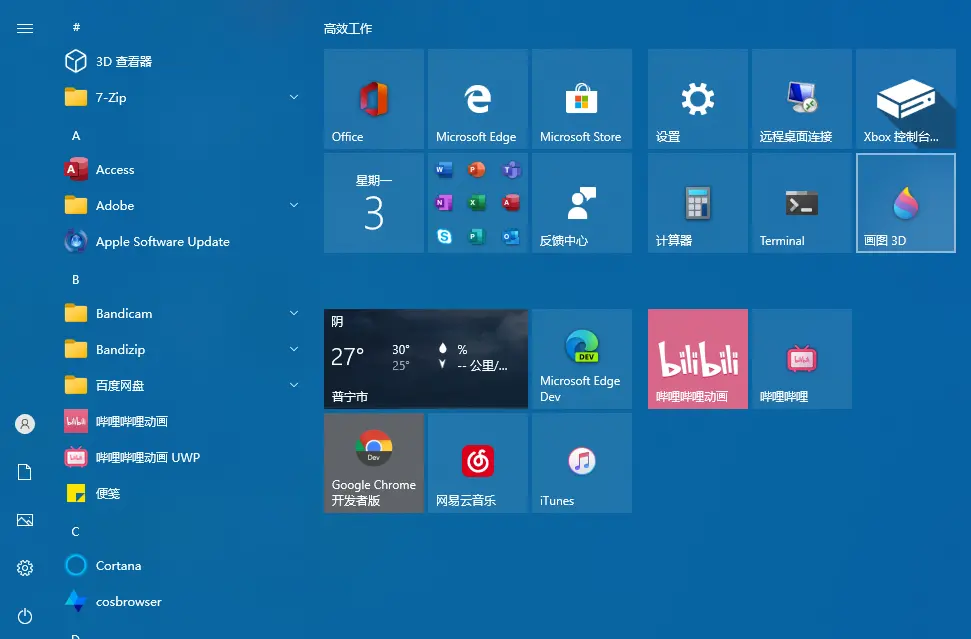Open 3D 查看器 from the app list

point(183,61)
